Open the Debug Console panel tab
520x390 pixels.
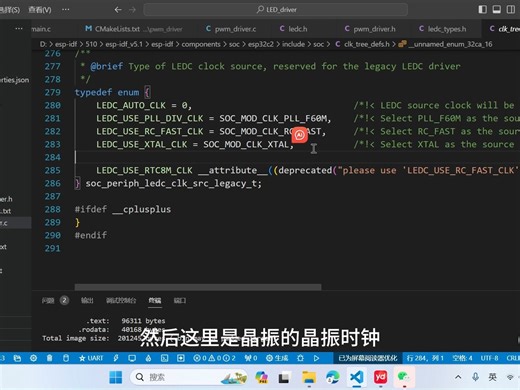pyautogui.click(x=121, y=300)
